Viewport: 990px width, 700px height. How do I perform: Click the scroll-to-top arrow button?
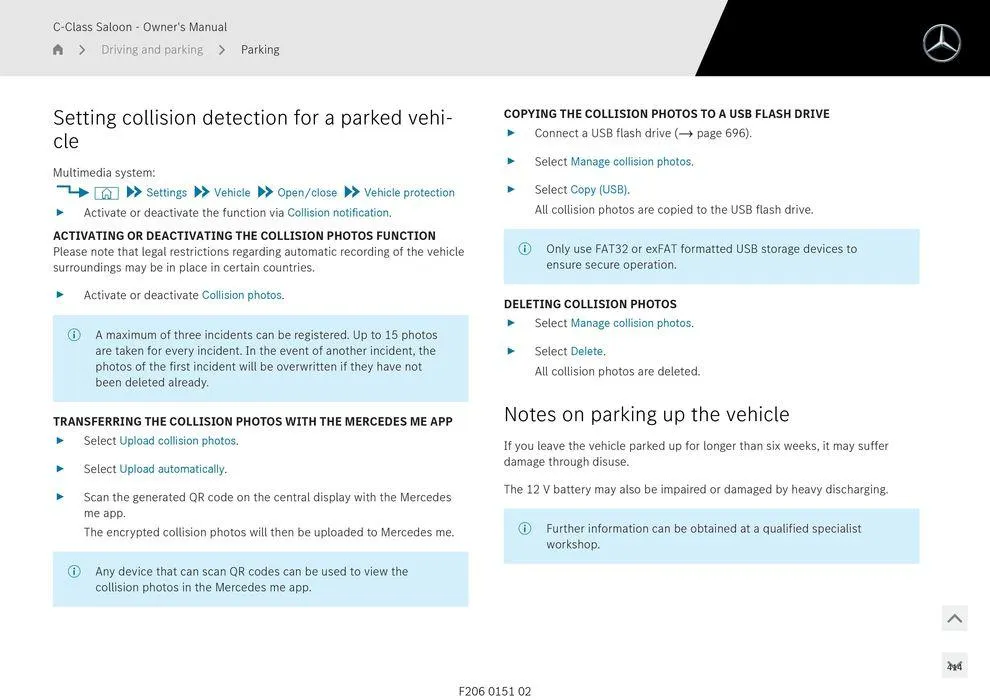tap(954, 619)
